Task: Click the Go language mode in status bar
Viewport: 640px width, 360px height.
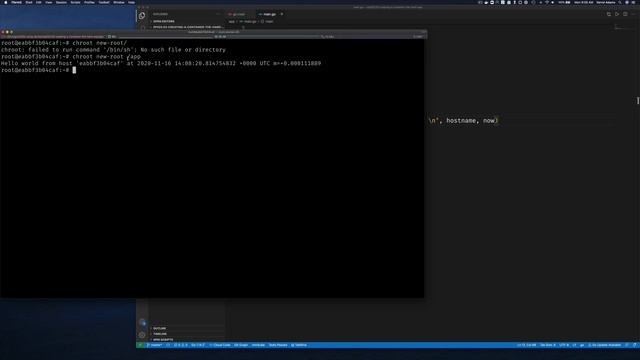Action: coord(582,345)
